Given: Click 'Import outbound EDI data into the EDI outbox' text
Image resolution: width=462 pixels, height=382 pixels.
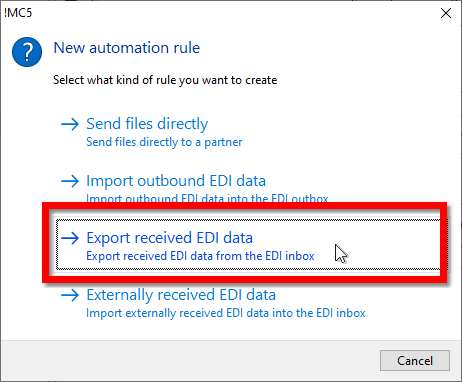Looking at the screenshot, I should [x=207, y=198].
